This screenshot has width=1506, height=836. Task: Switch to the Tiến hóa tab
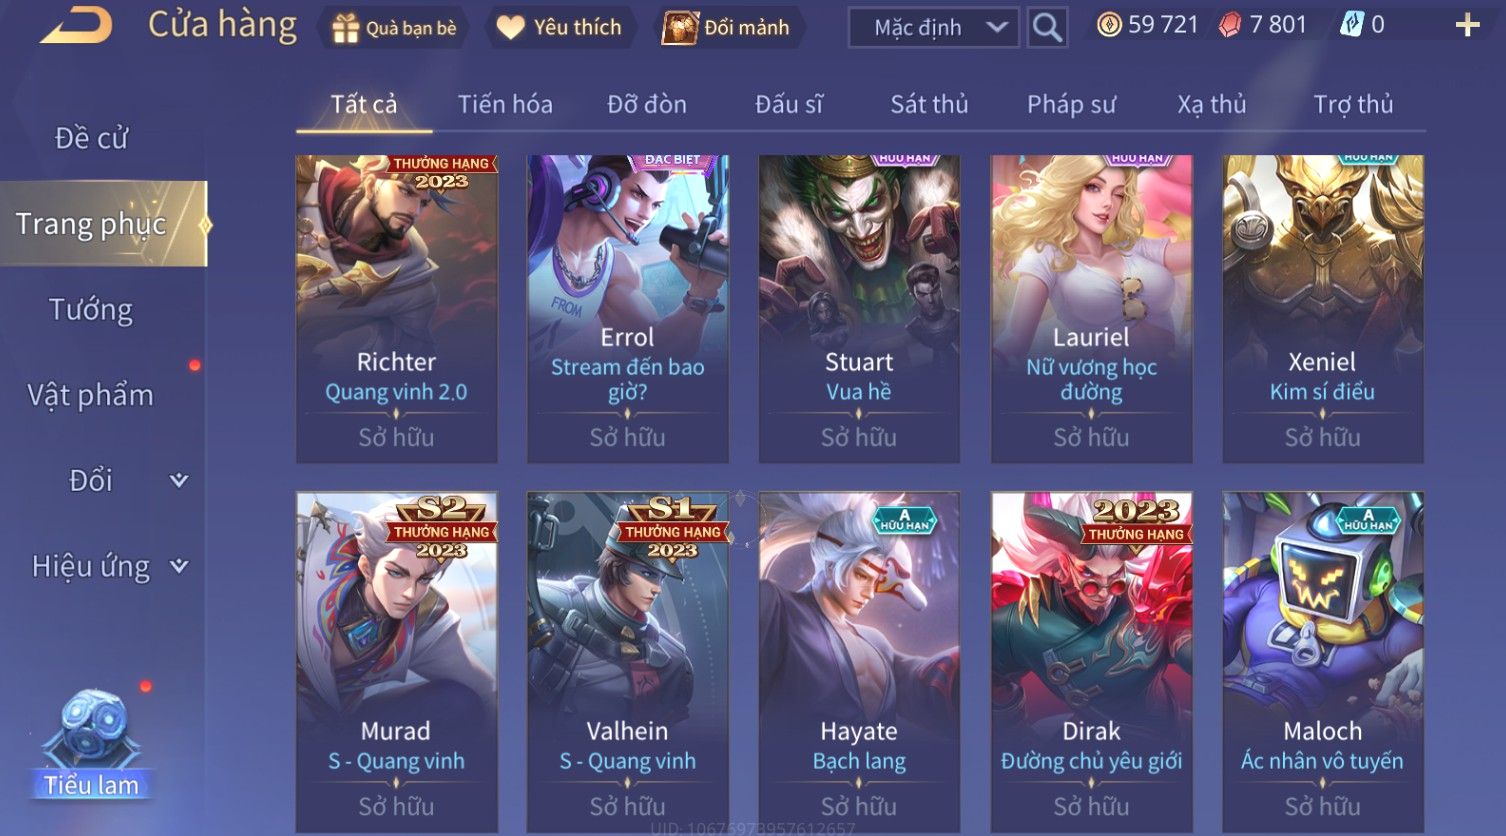click(505, 104)
